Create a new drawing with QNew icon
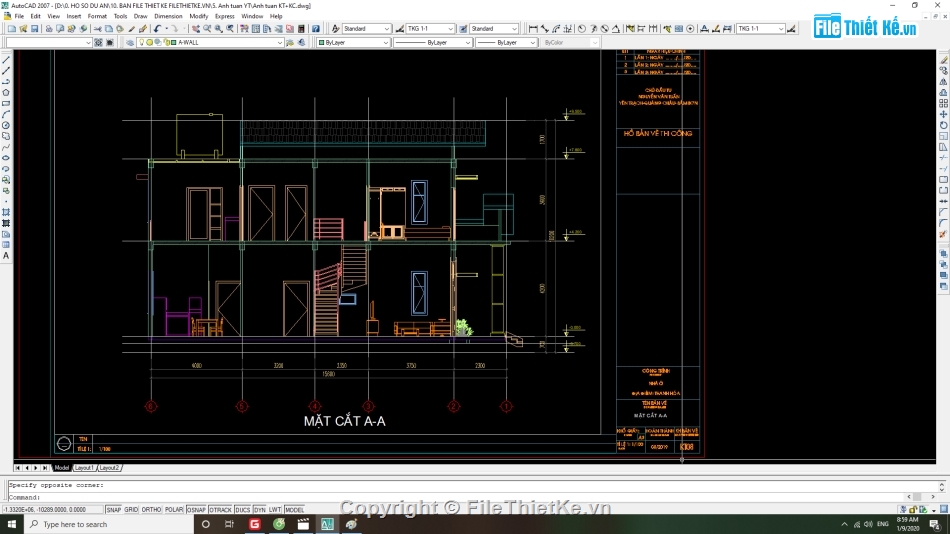This screenshot has height=534, width=950. 12,28
